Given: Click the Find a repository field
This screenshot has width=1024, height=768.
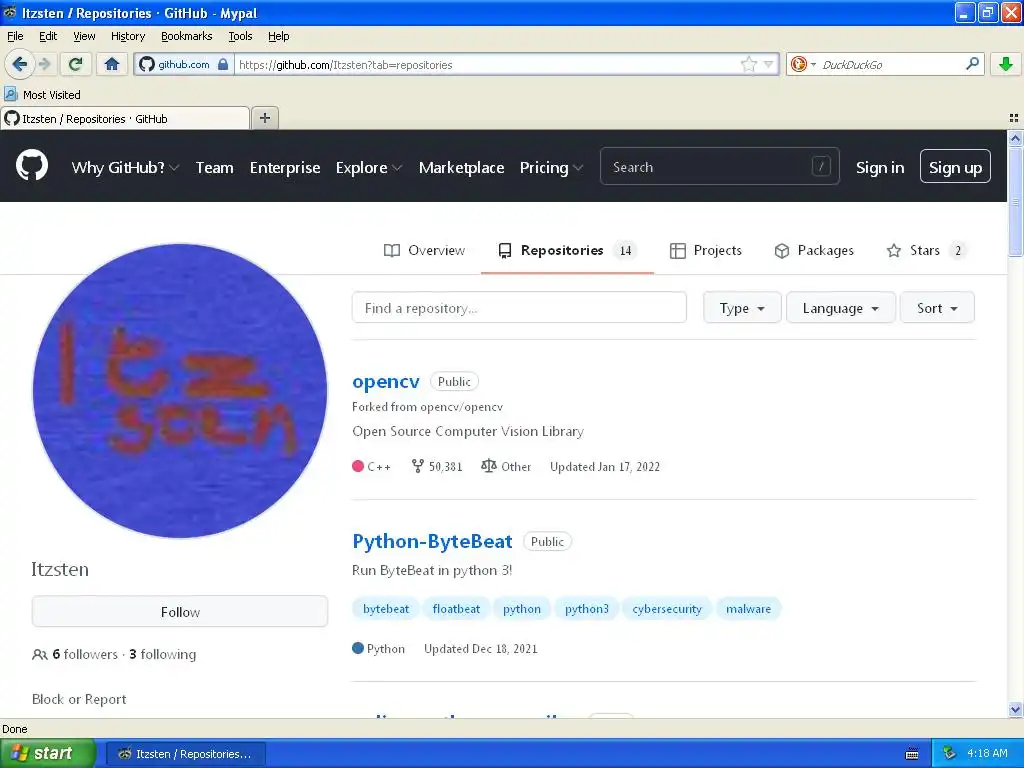Looking at the screenshot, I should click(x=519, y=308).
